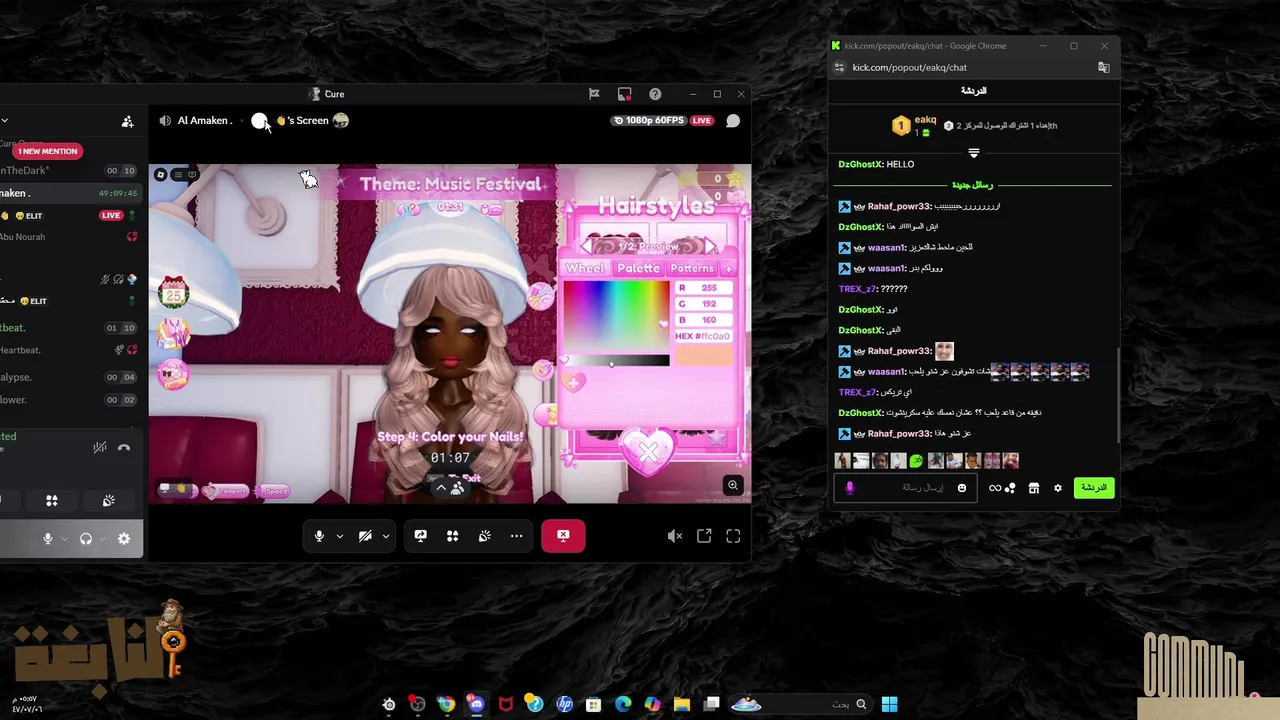
Task: Open Windows Start button on taskbar
Action: 890,704
